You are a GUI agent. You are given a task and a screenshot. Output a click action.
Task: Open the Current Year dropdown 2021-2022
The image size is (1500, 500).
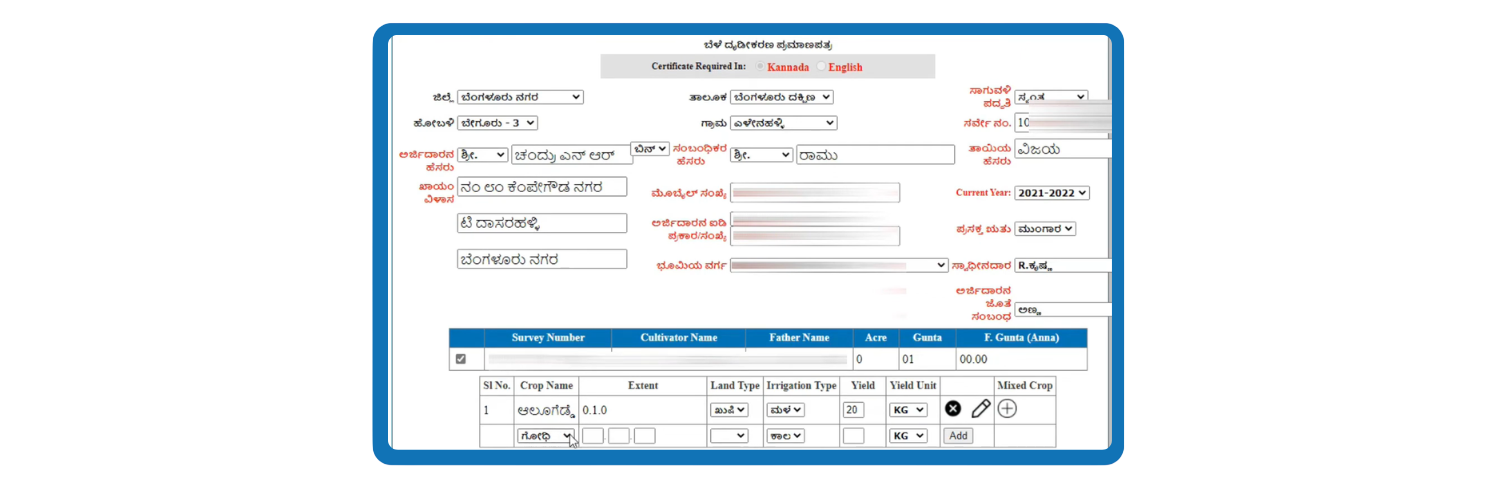coord(1052,193)
